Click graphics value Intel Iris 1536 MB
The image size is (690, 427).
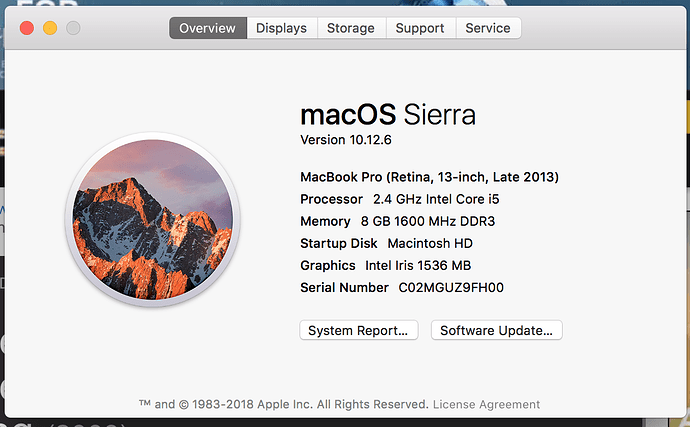[x=418, y=265]
